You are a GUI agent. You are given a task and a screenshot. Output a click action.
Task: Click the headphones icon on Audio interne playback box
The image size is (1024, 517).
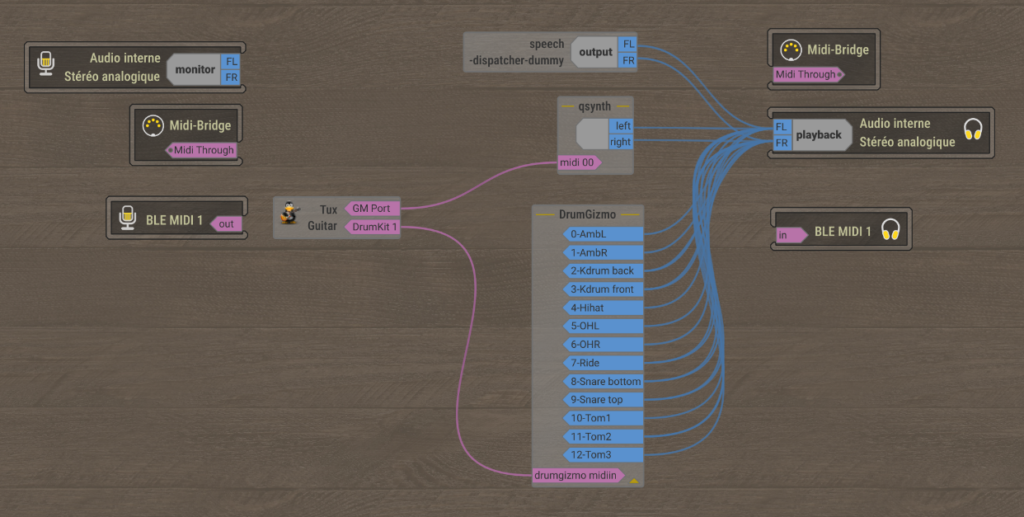pyautogui.click(x=973, y=129)
